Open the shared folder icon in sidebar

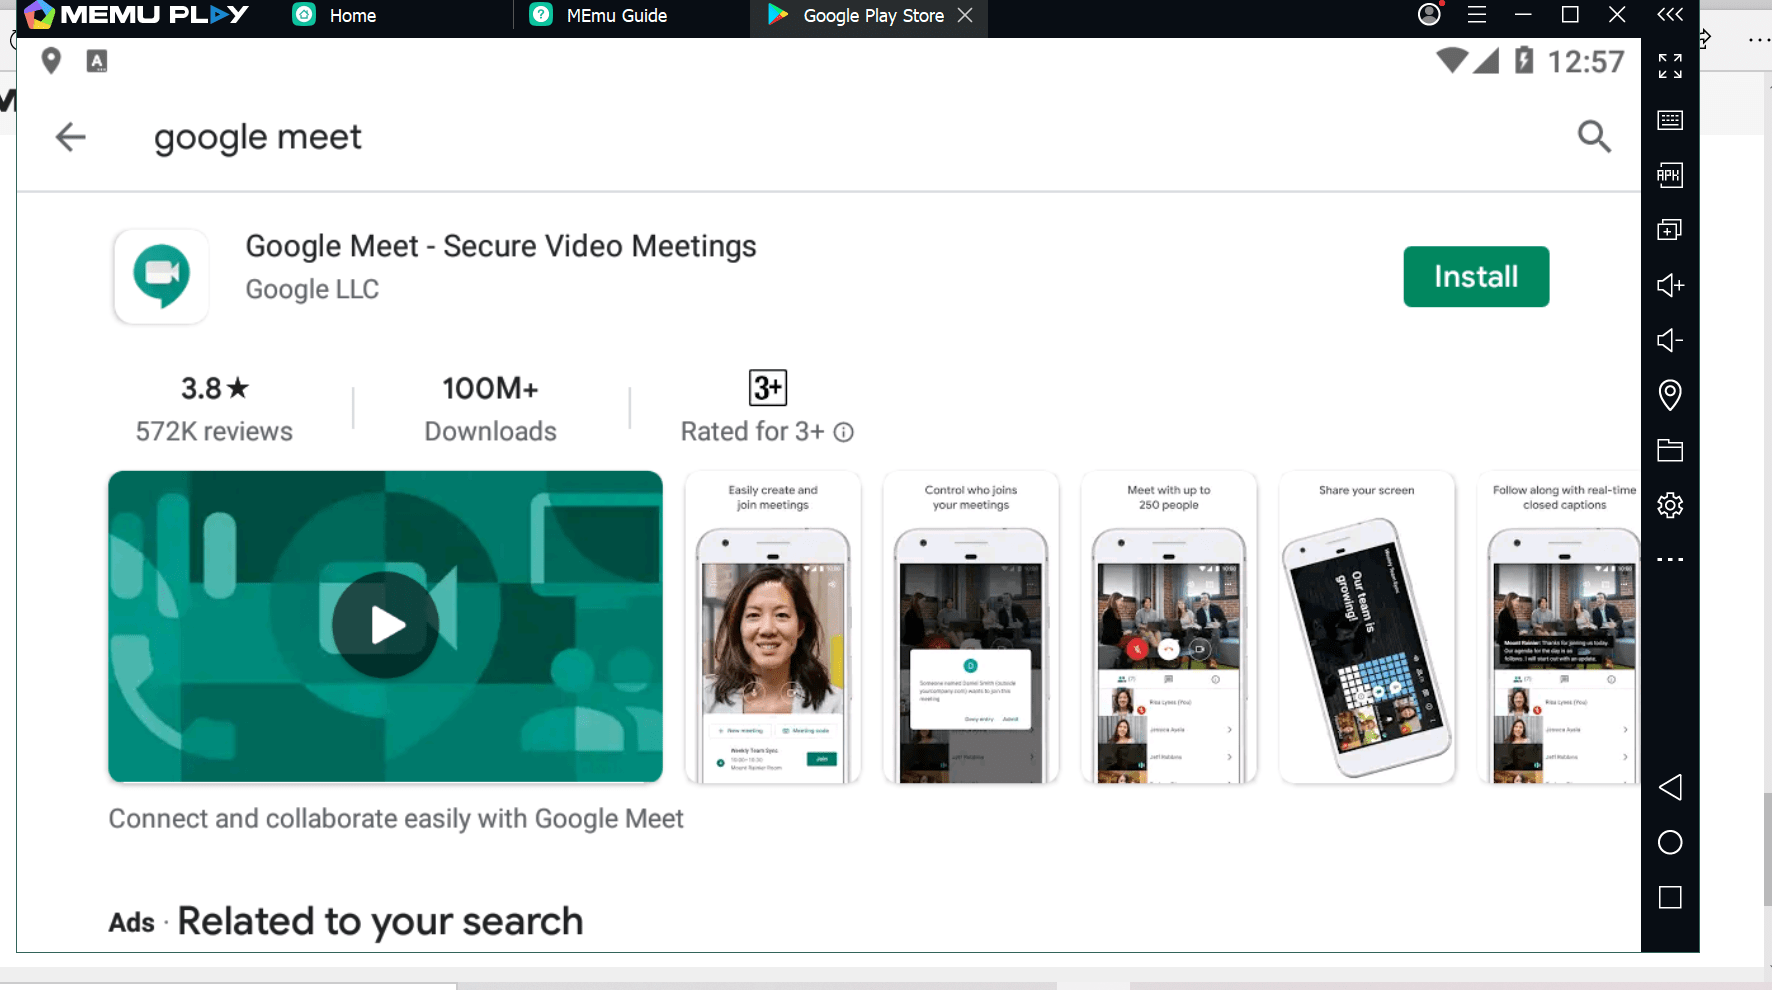click(1670, 450)
